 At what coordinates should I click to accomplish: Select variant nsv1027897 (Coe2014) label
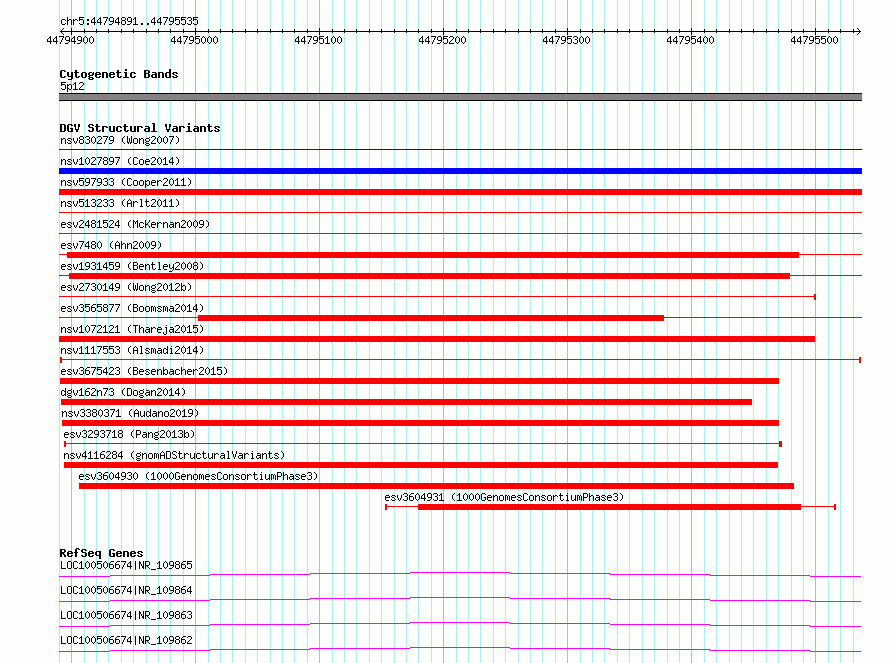(120, 161)
